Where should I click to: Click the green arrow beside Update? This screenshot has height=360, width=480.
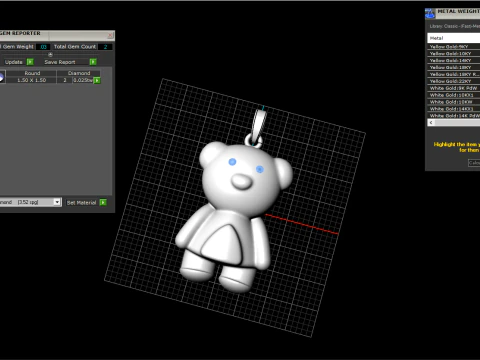pos(30,62)
